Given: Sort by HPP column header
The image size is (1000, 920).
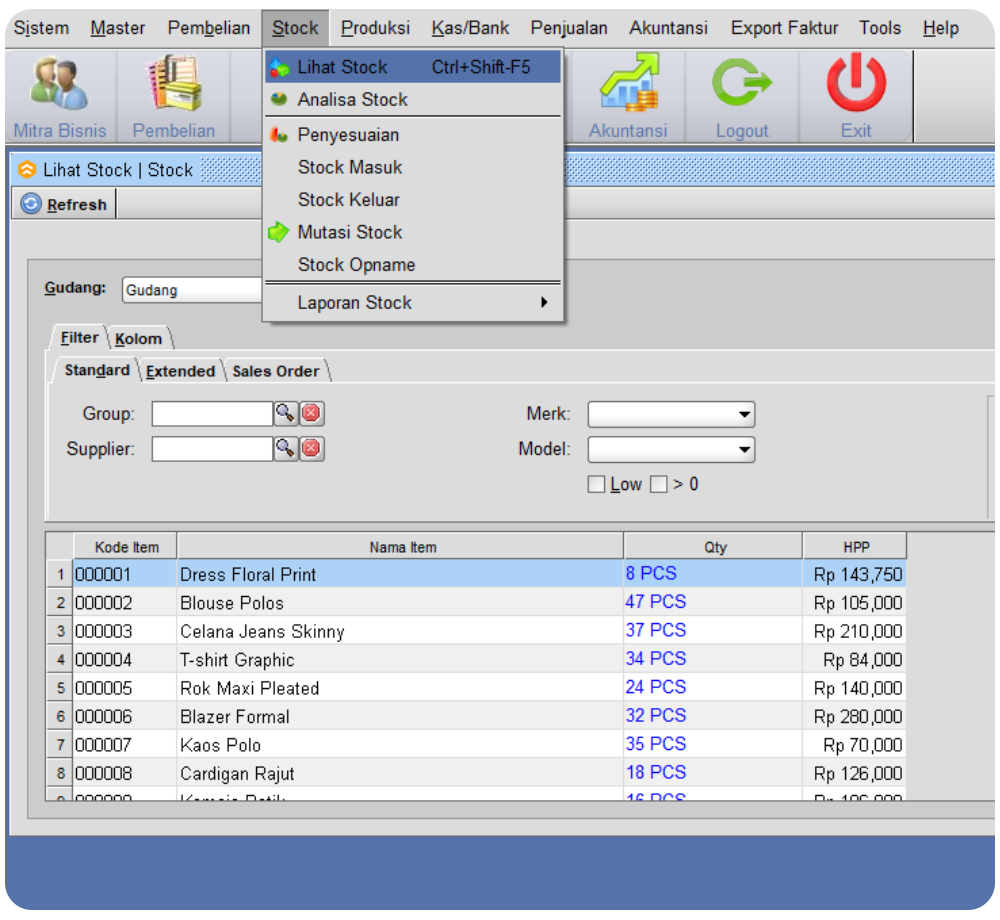Looking at the screenshot, I should [855, 547].
